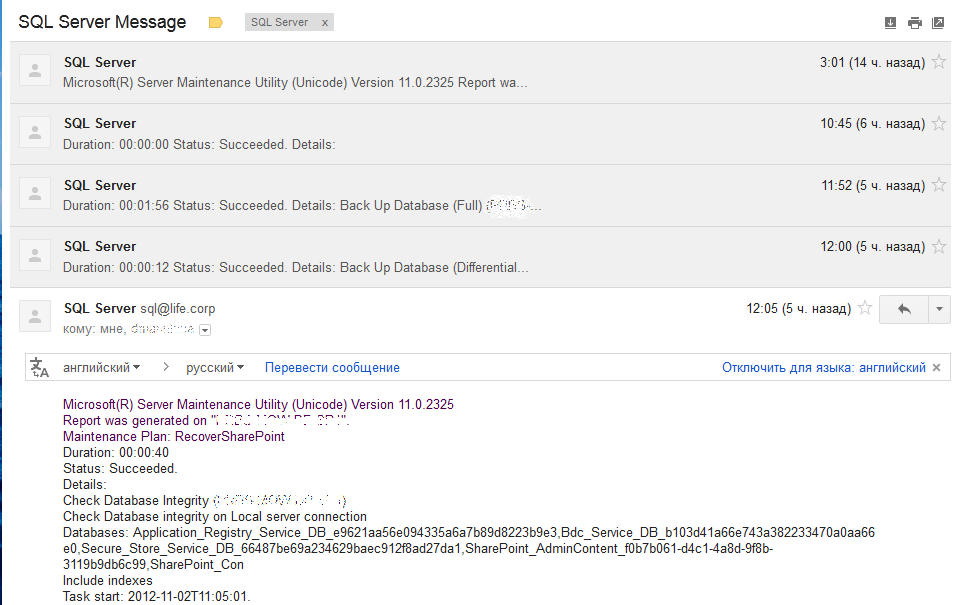972x605 pixels.
Task: Show recipient details dropdown
Action: [205, 330]
